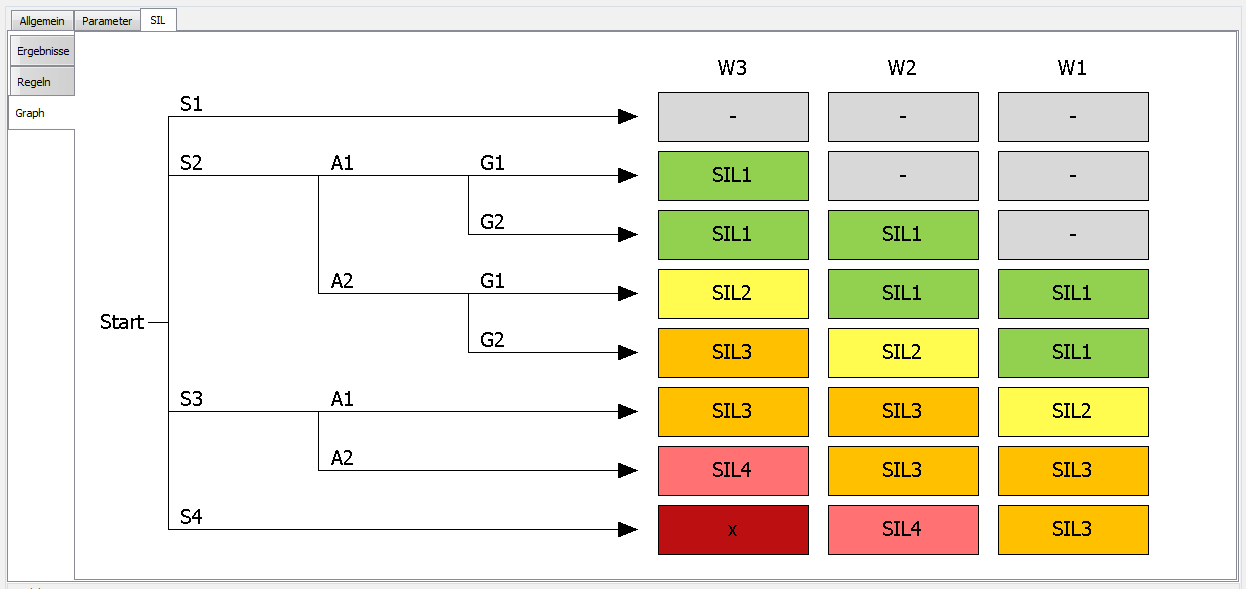
Task: Select the yellow SIL2 cell under W2
Action: pyautogui.click(x=903, y=353)
